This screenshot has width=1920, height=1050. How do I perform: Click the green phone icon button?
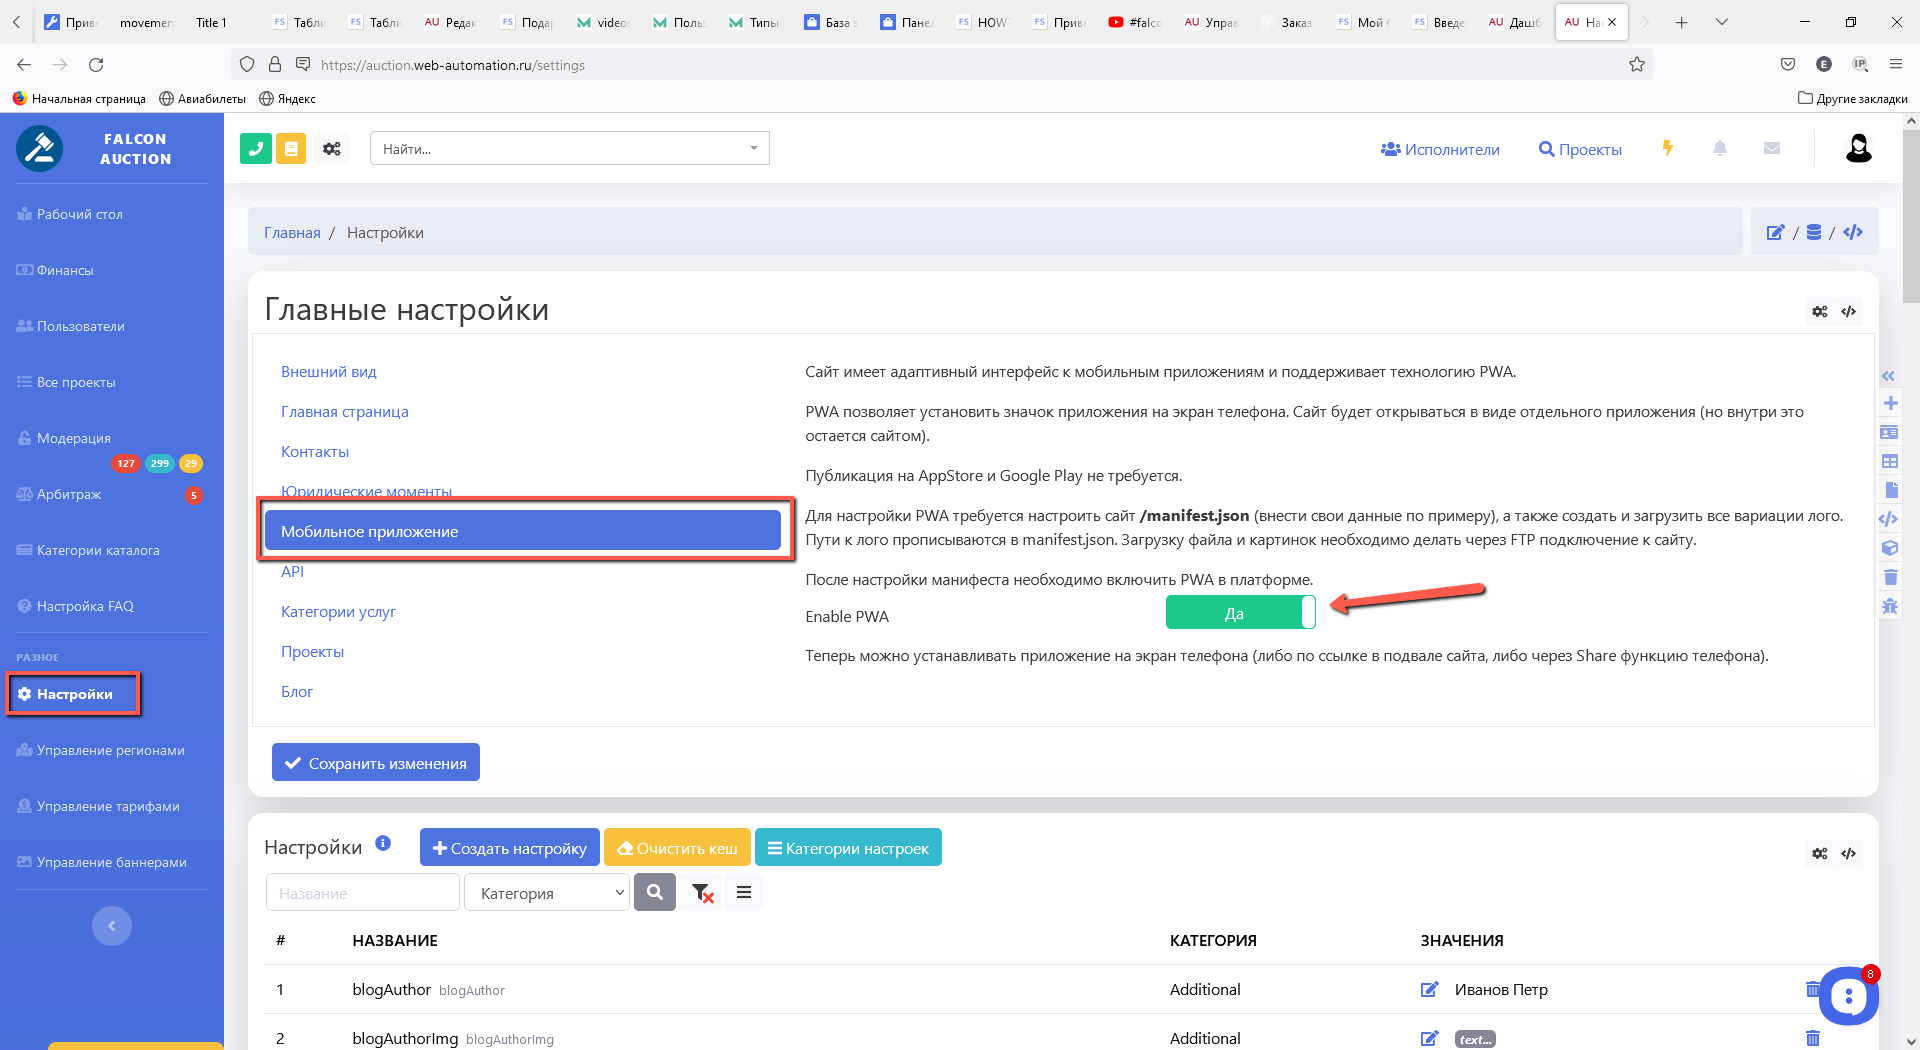pos(256,149)
